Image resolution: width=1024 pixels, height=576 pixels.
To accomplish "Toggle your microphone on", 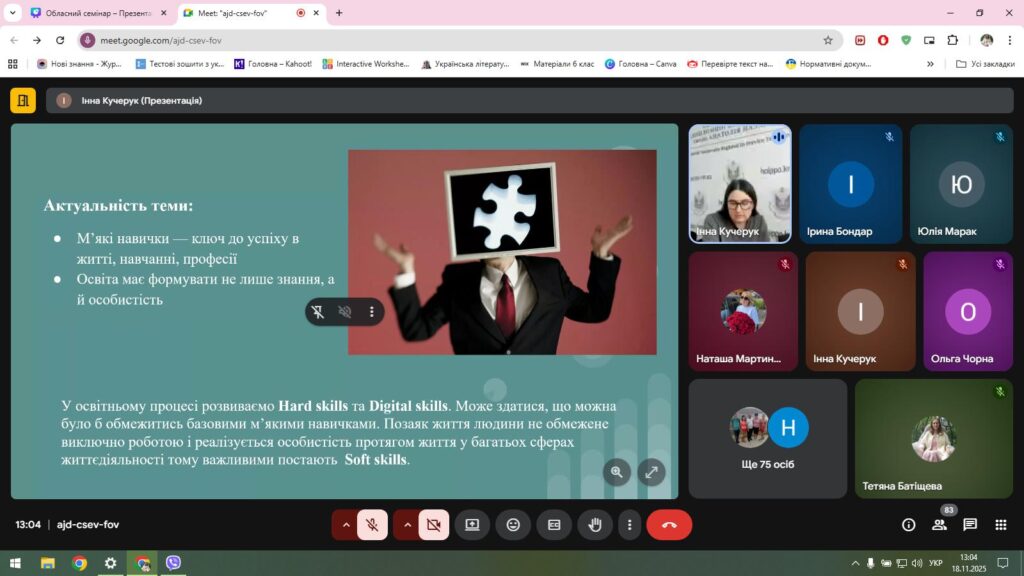I will point(372,524).
